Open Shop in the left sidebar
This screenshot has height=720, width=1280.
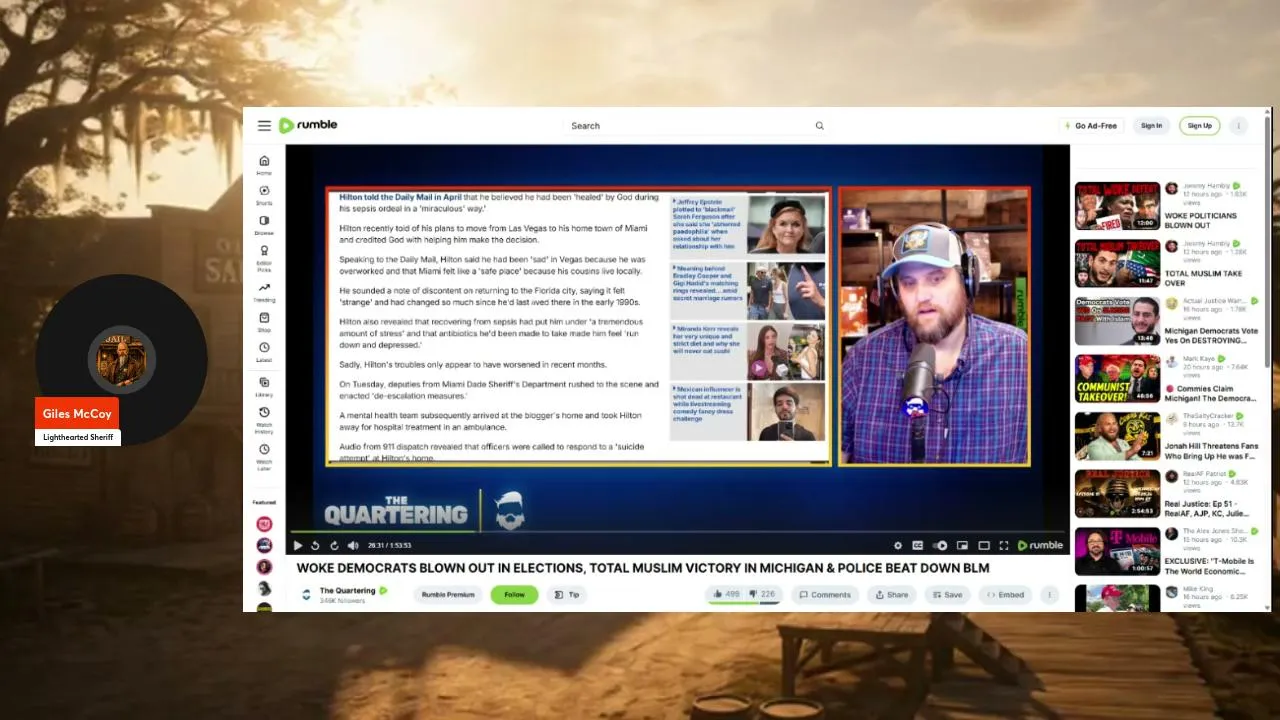(264, 322)
